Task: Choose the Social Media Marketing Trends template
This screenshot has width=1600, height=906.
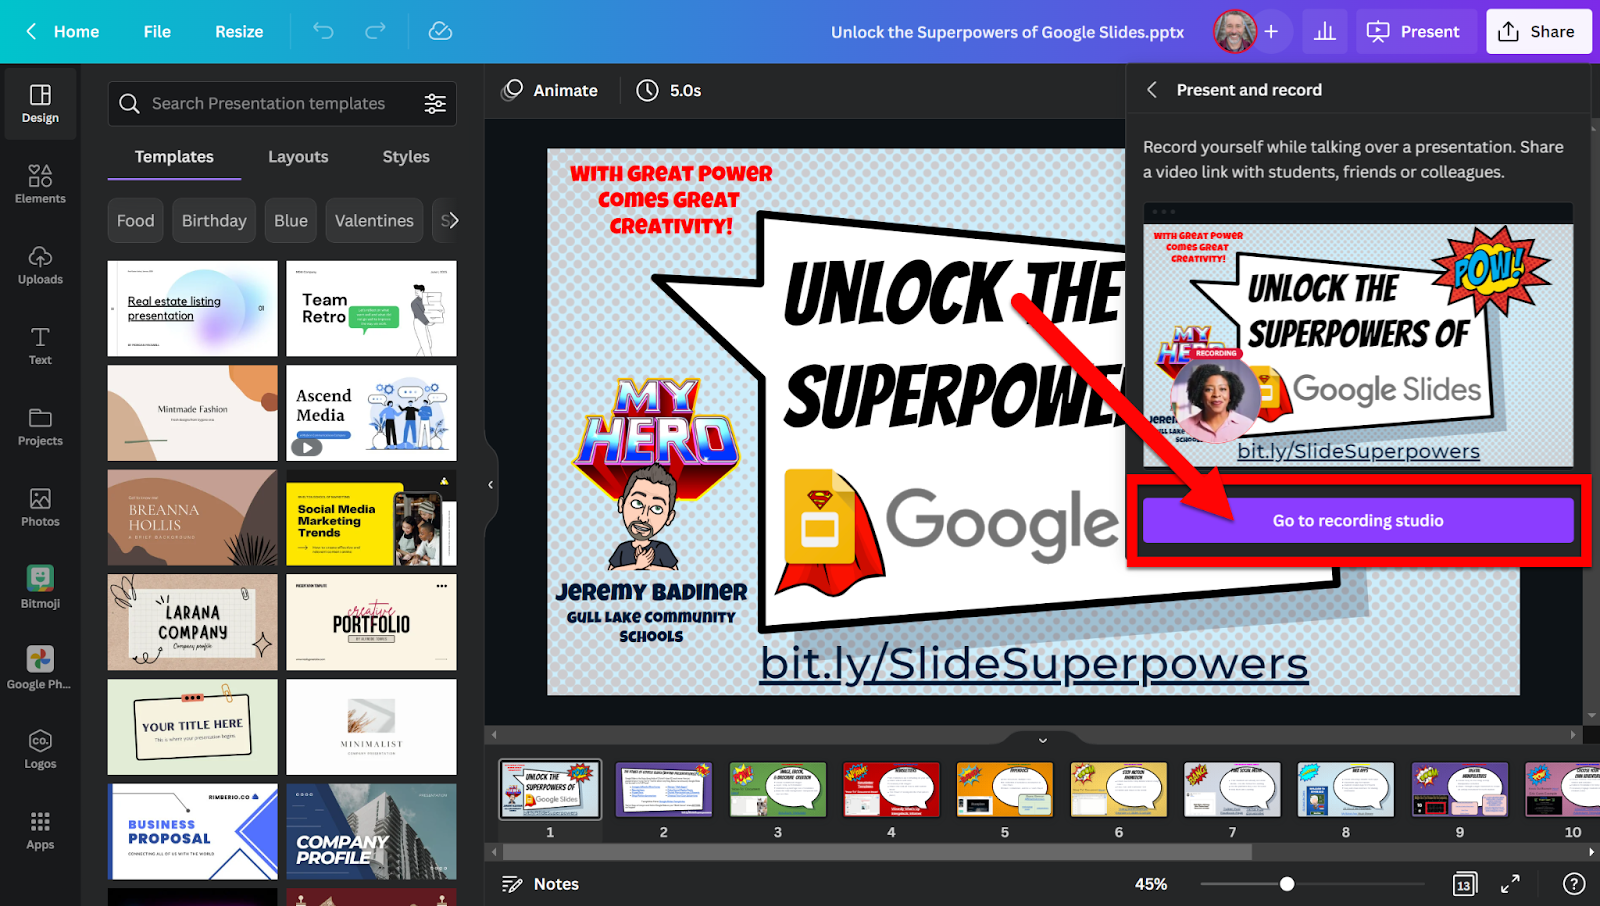Action: click(x=372, y=518)
